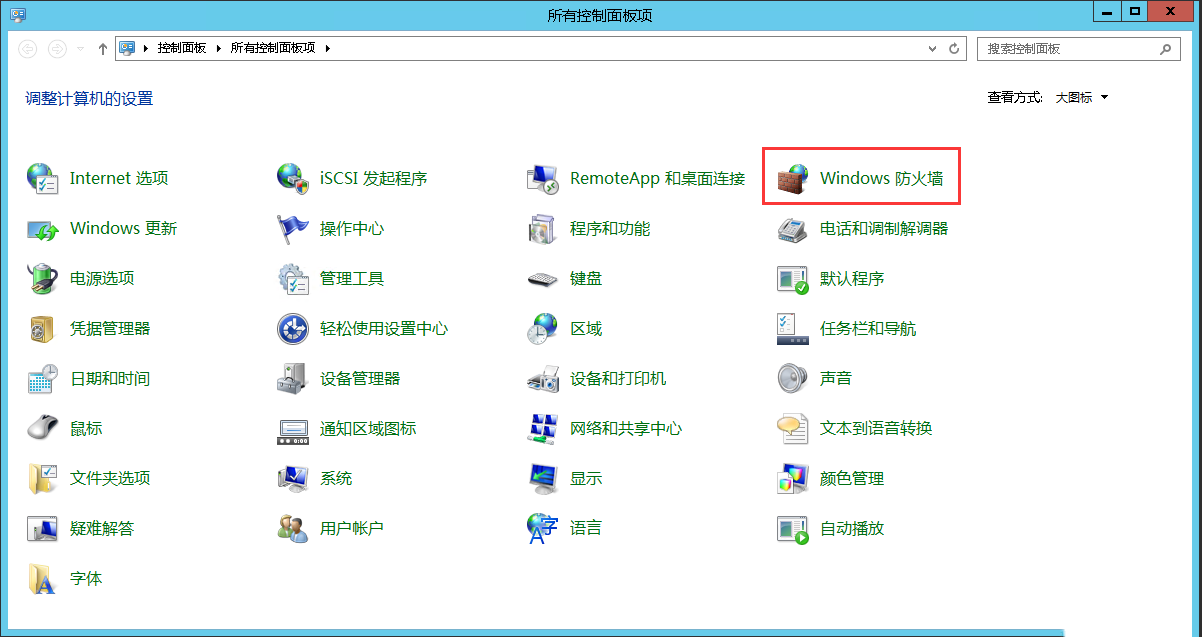Go forward with the forward arrow
Viewport: 1202px width, 637px height.
pyautogui.click(x=57, y=48)
